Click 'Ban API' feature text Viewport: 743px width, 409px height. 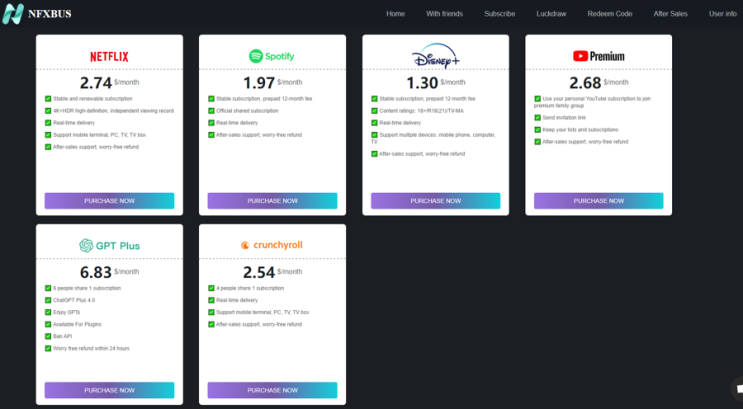coord(63,336)
